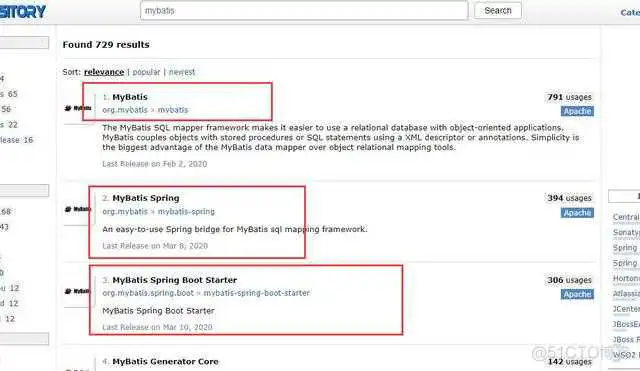
Task: Open 394 usages of MyBatis Spring
Action: coord(569,198)
